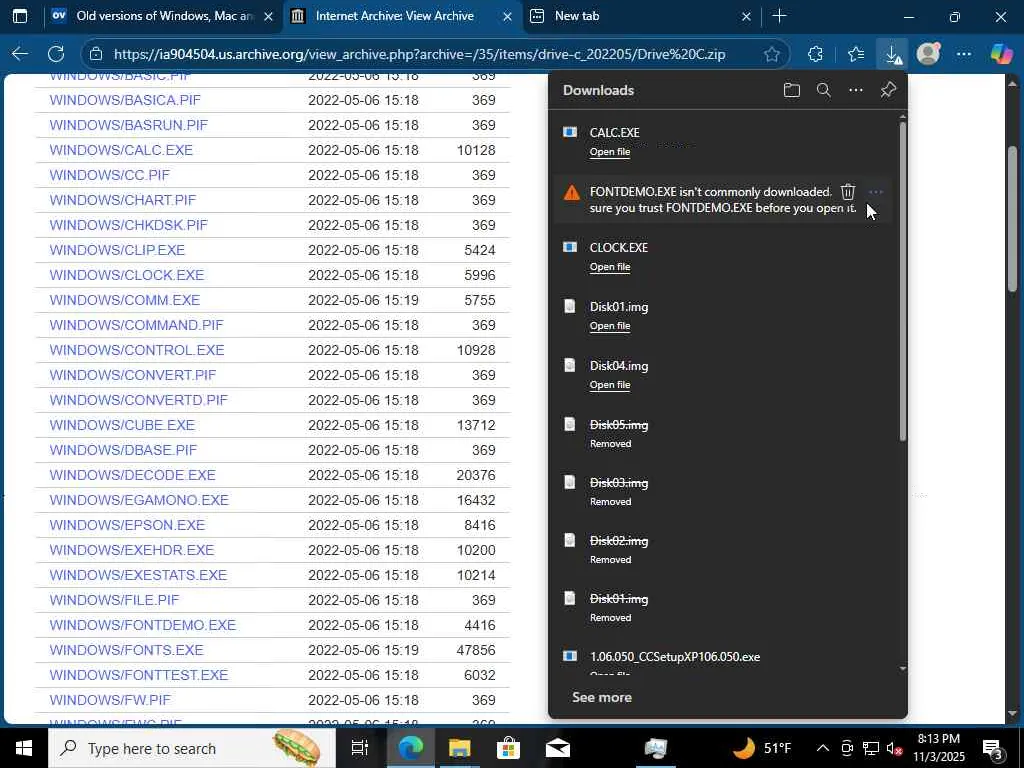View site information lock icon
The image size is (1024, 768).
tap(96, 54)
